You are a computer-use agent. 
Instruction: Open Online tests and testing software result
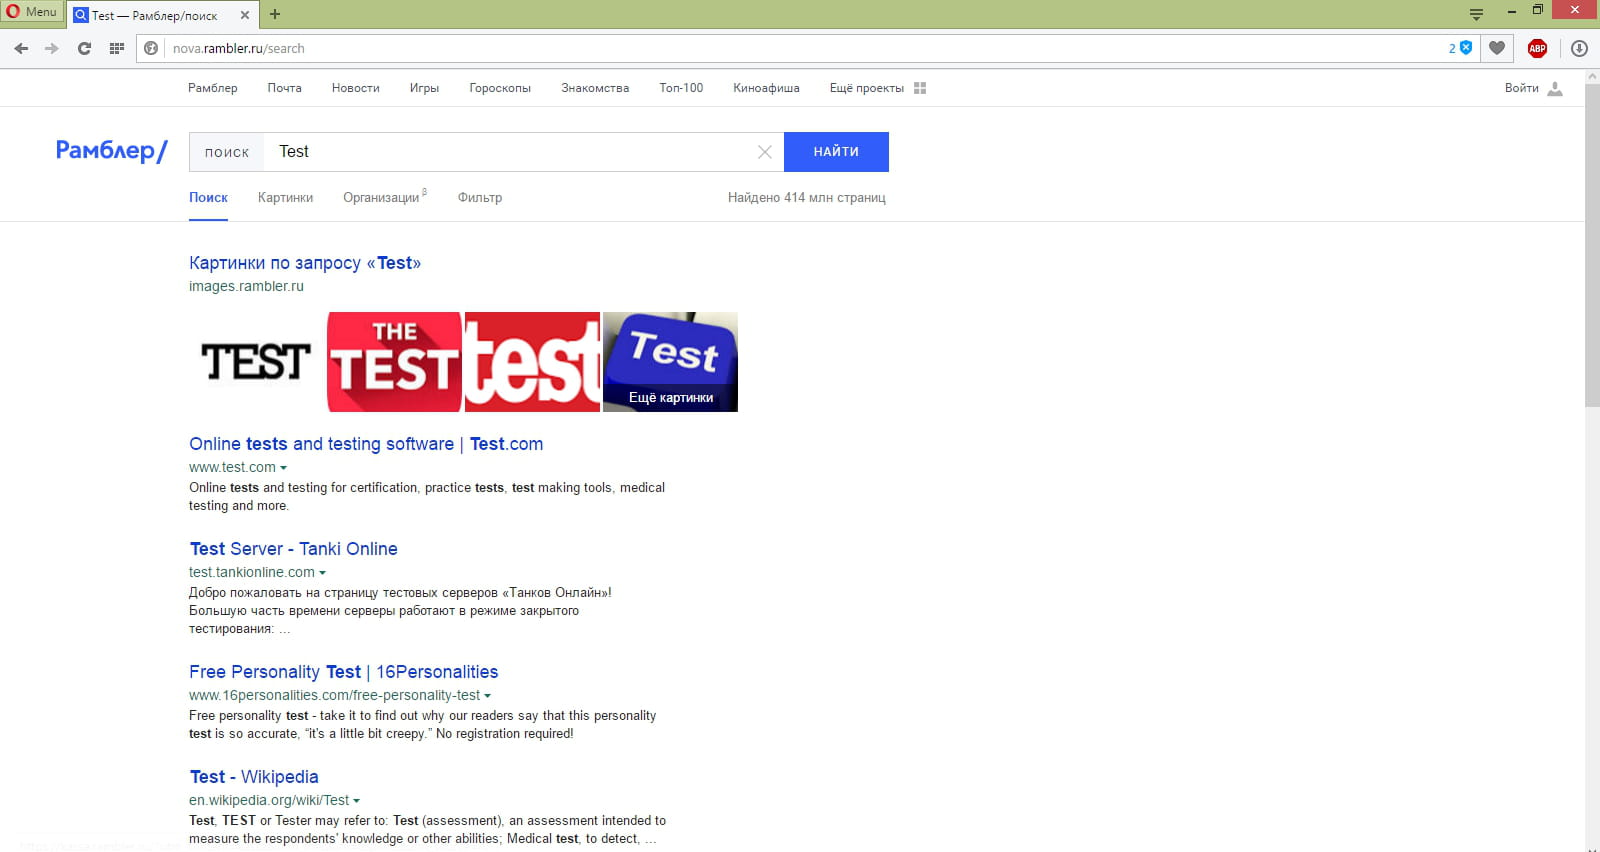point(366,444)
